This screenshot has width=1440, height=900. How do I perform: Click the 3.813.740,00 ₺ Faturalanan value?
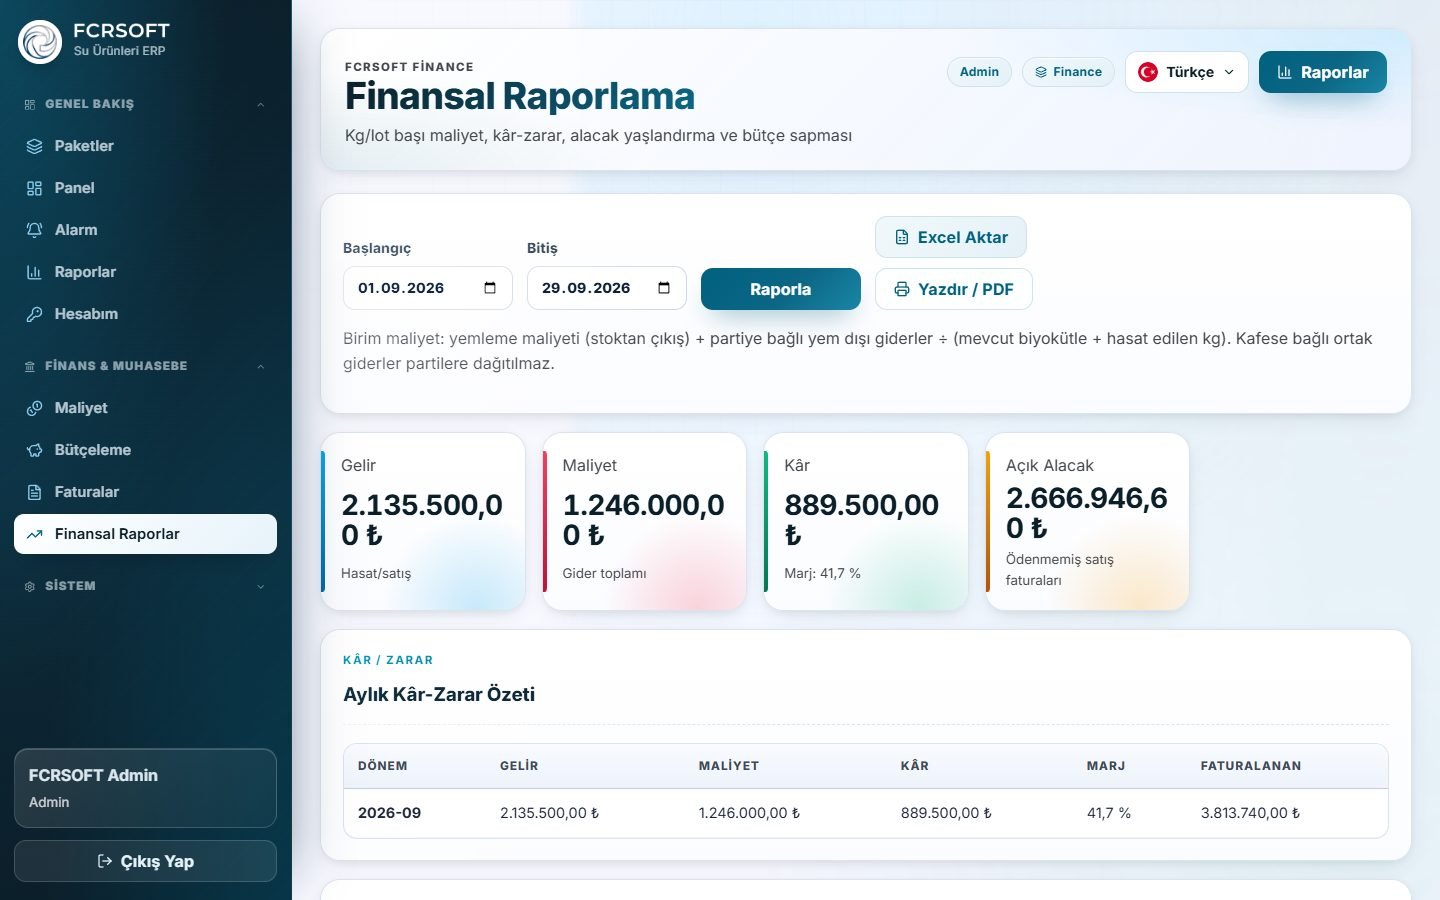(1250, 813)
